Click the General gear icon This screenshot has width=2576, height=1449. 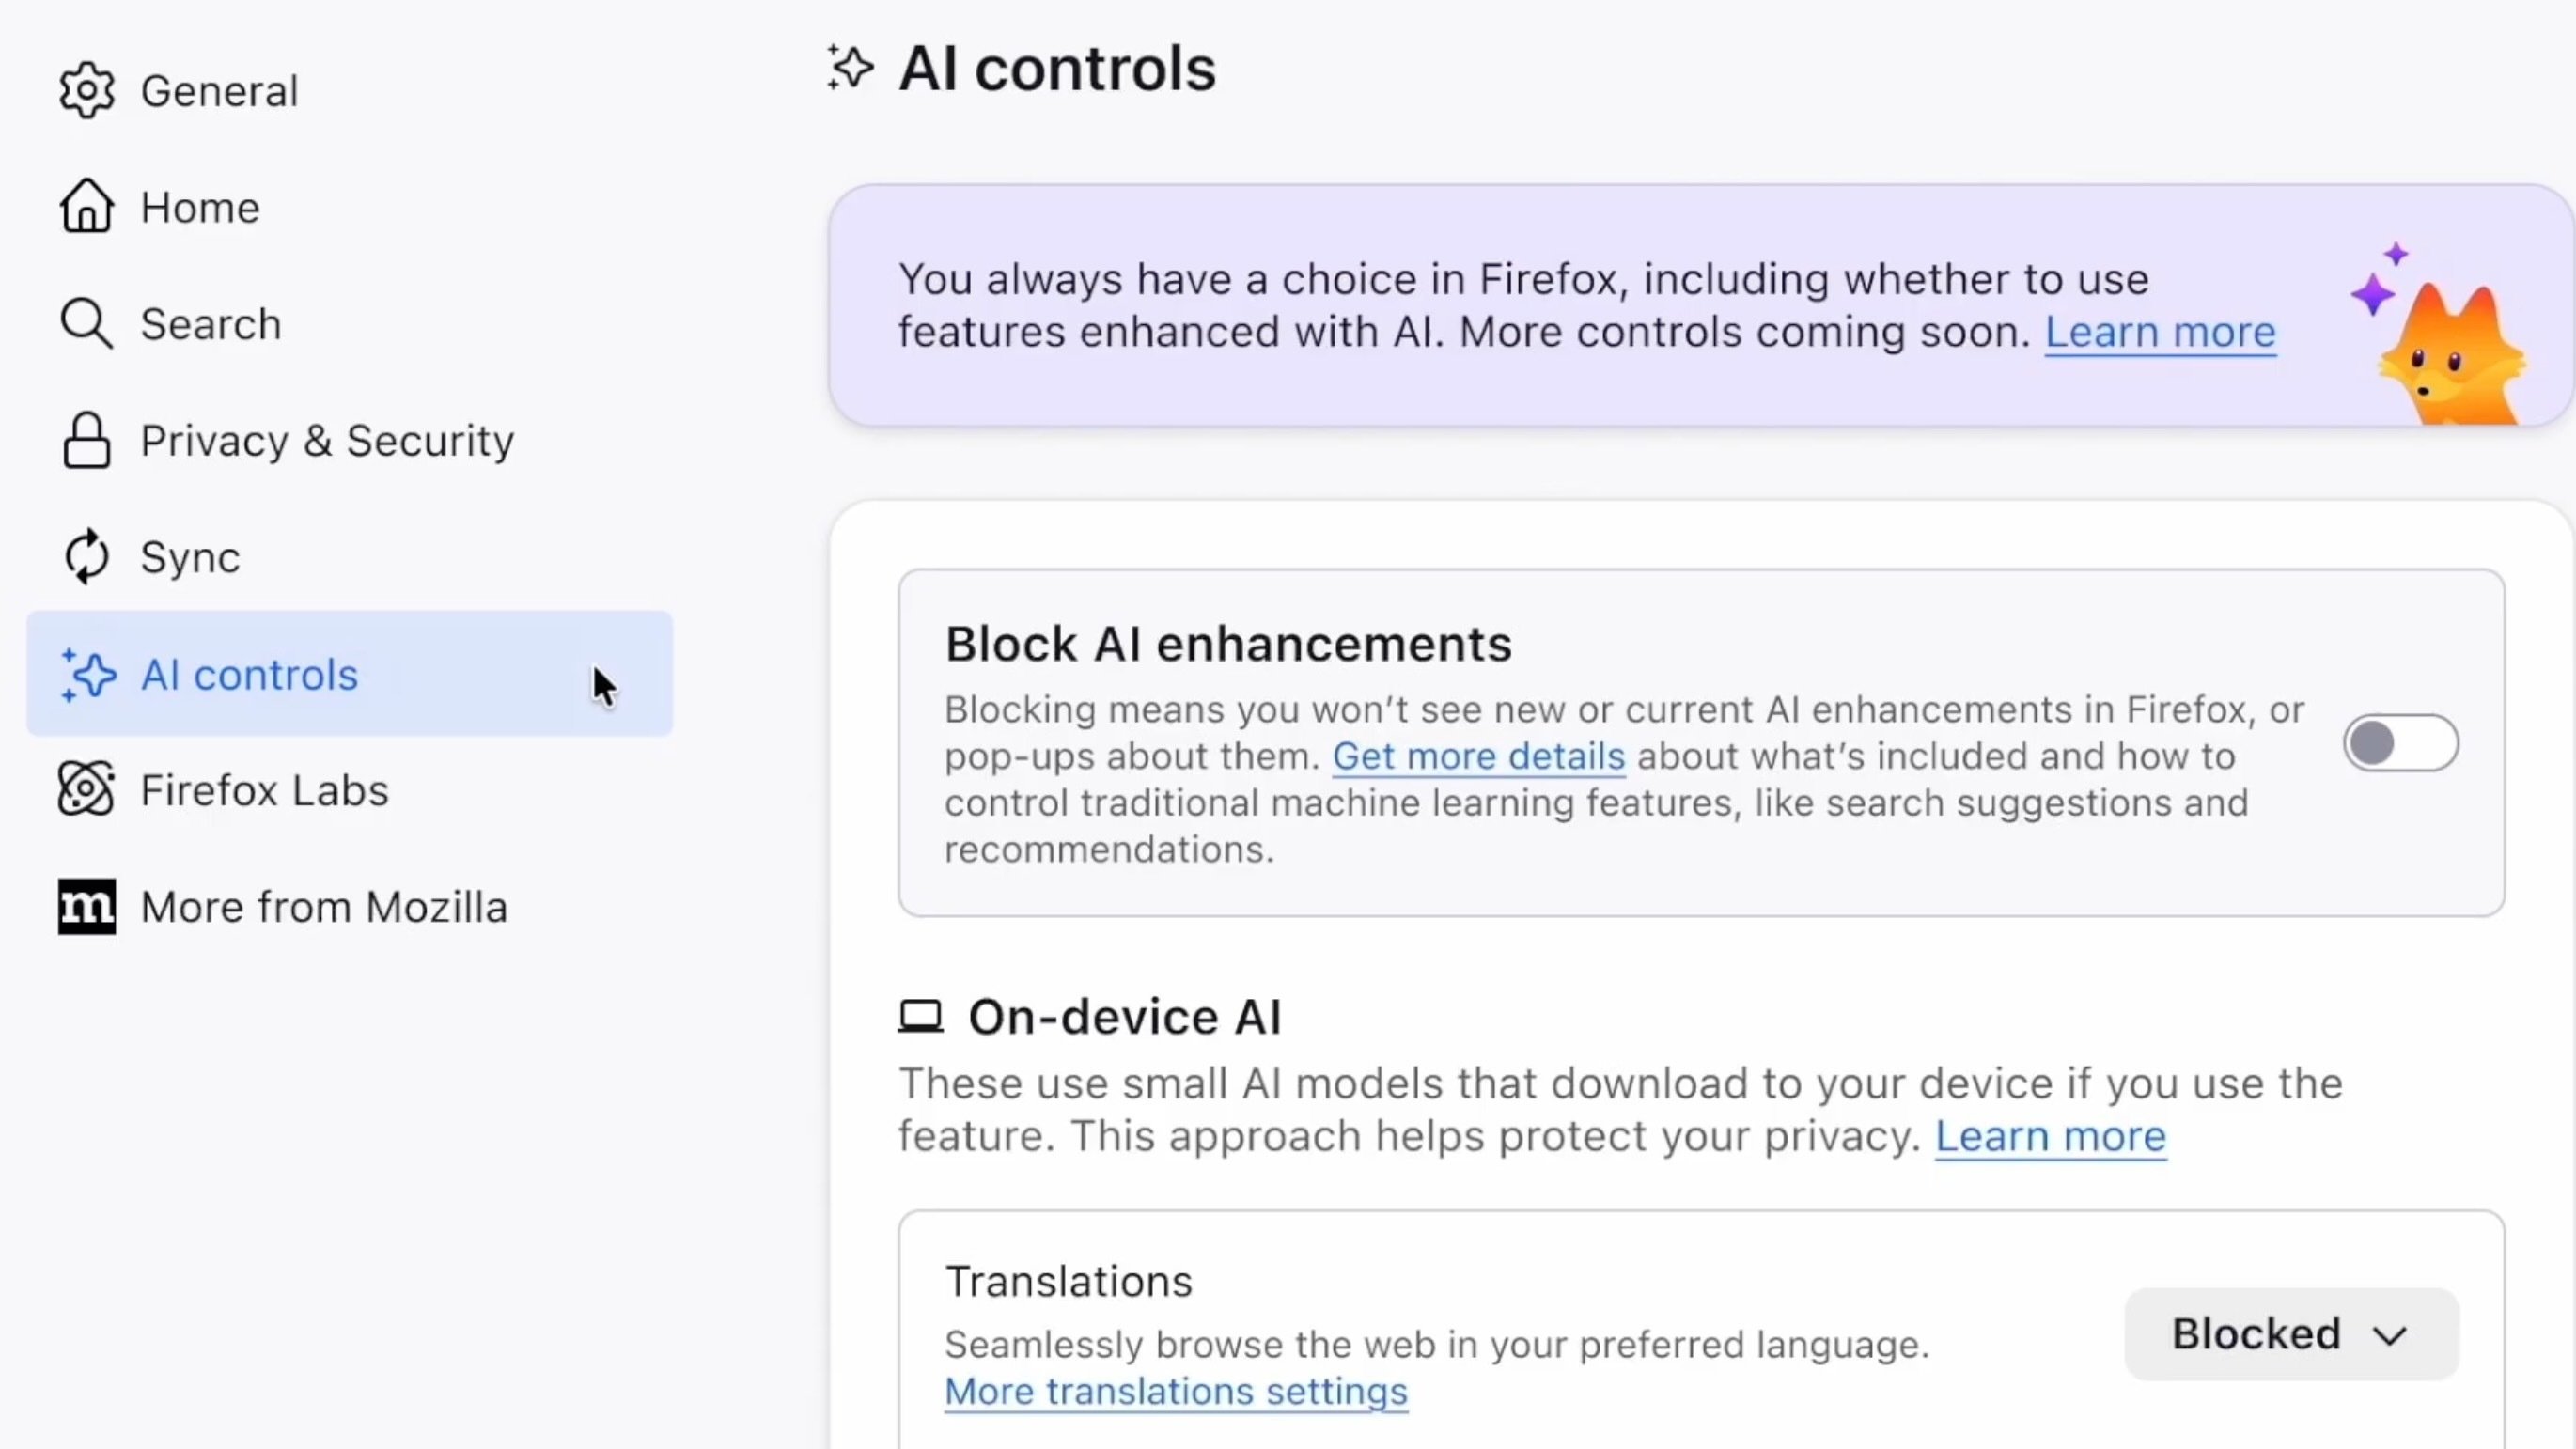click(x=87, y=91)
